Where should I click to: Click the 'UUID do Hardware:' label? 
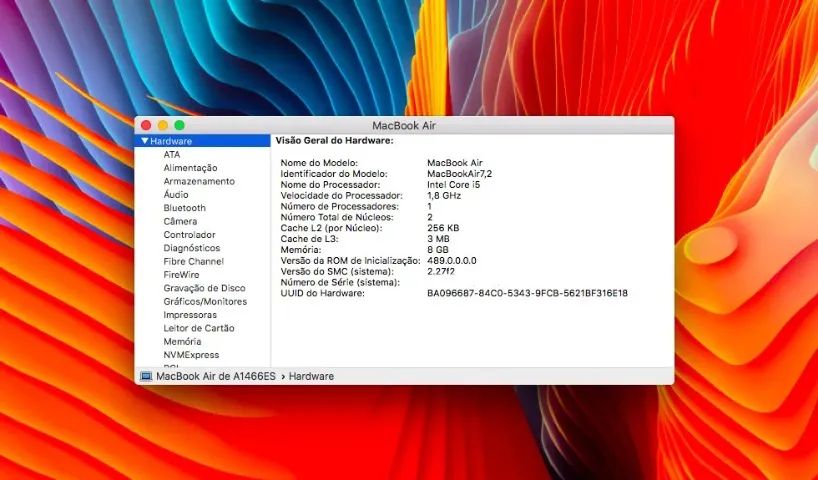(322, 293)
